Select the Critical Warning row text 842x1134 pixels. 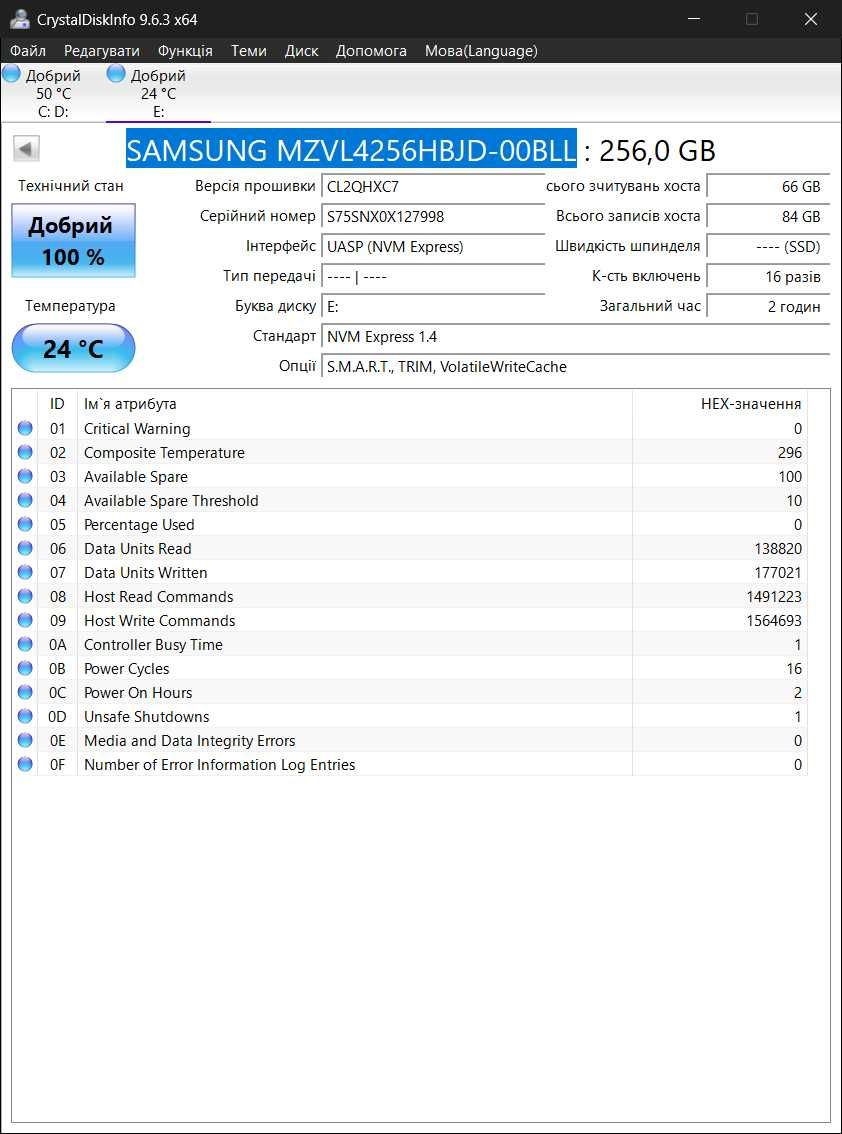pos(137,429)
